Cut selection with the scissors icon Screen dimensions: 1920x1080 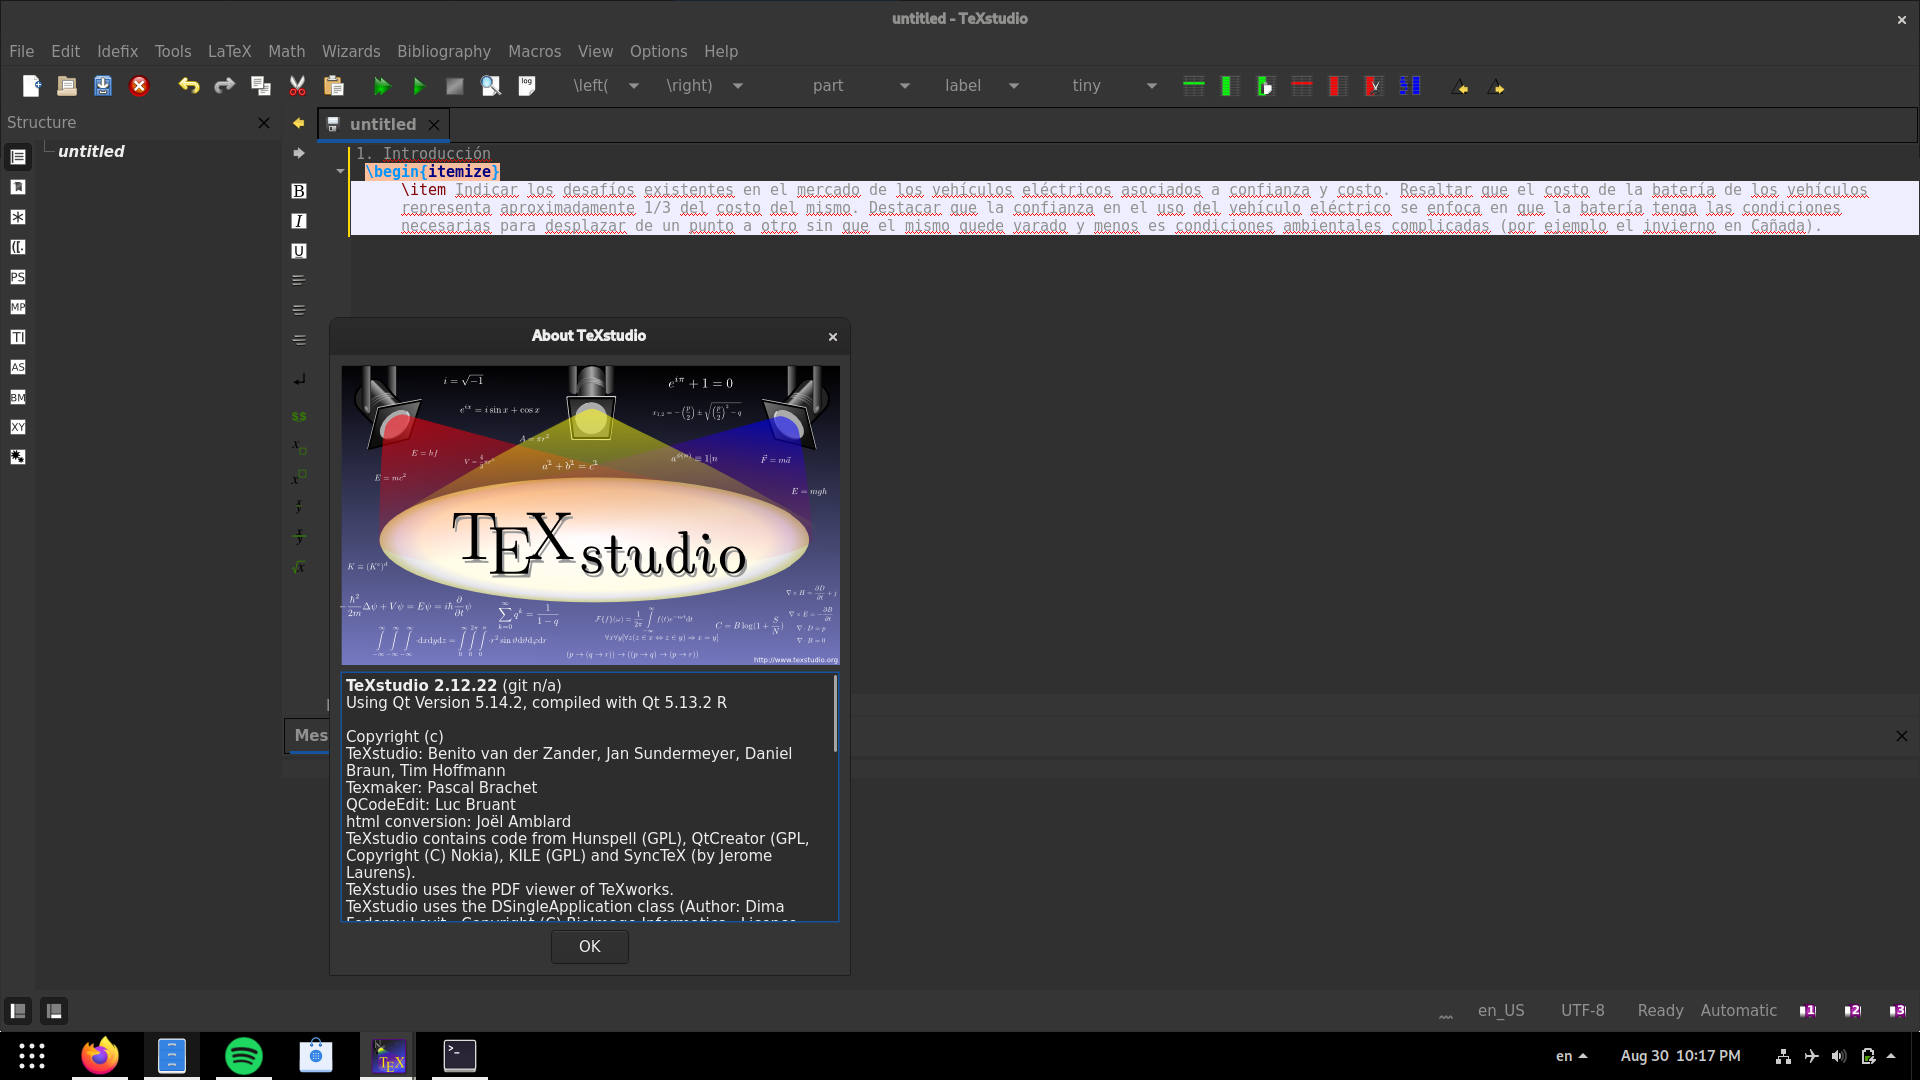tap(297, 86)
